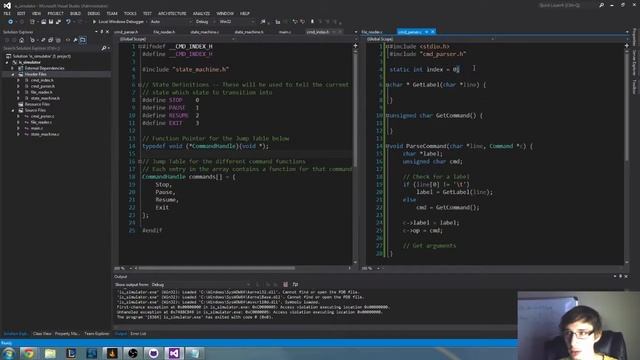Open left editor Global Scope dropdown
Viewport: 640px width, 360px height.
point(177,39)
